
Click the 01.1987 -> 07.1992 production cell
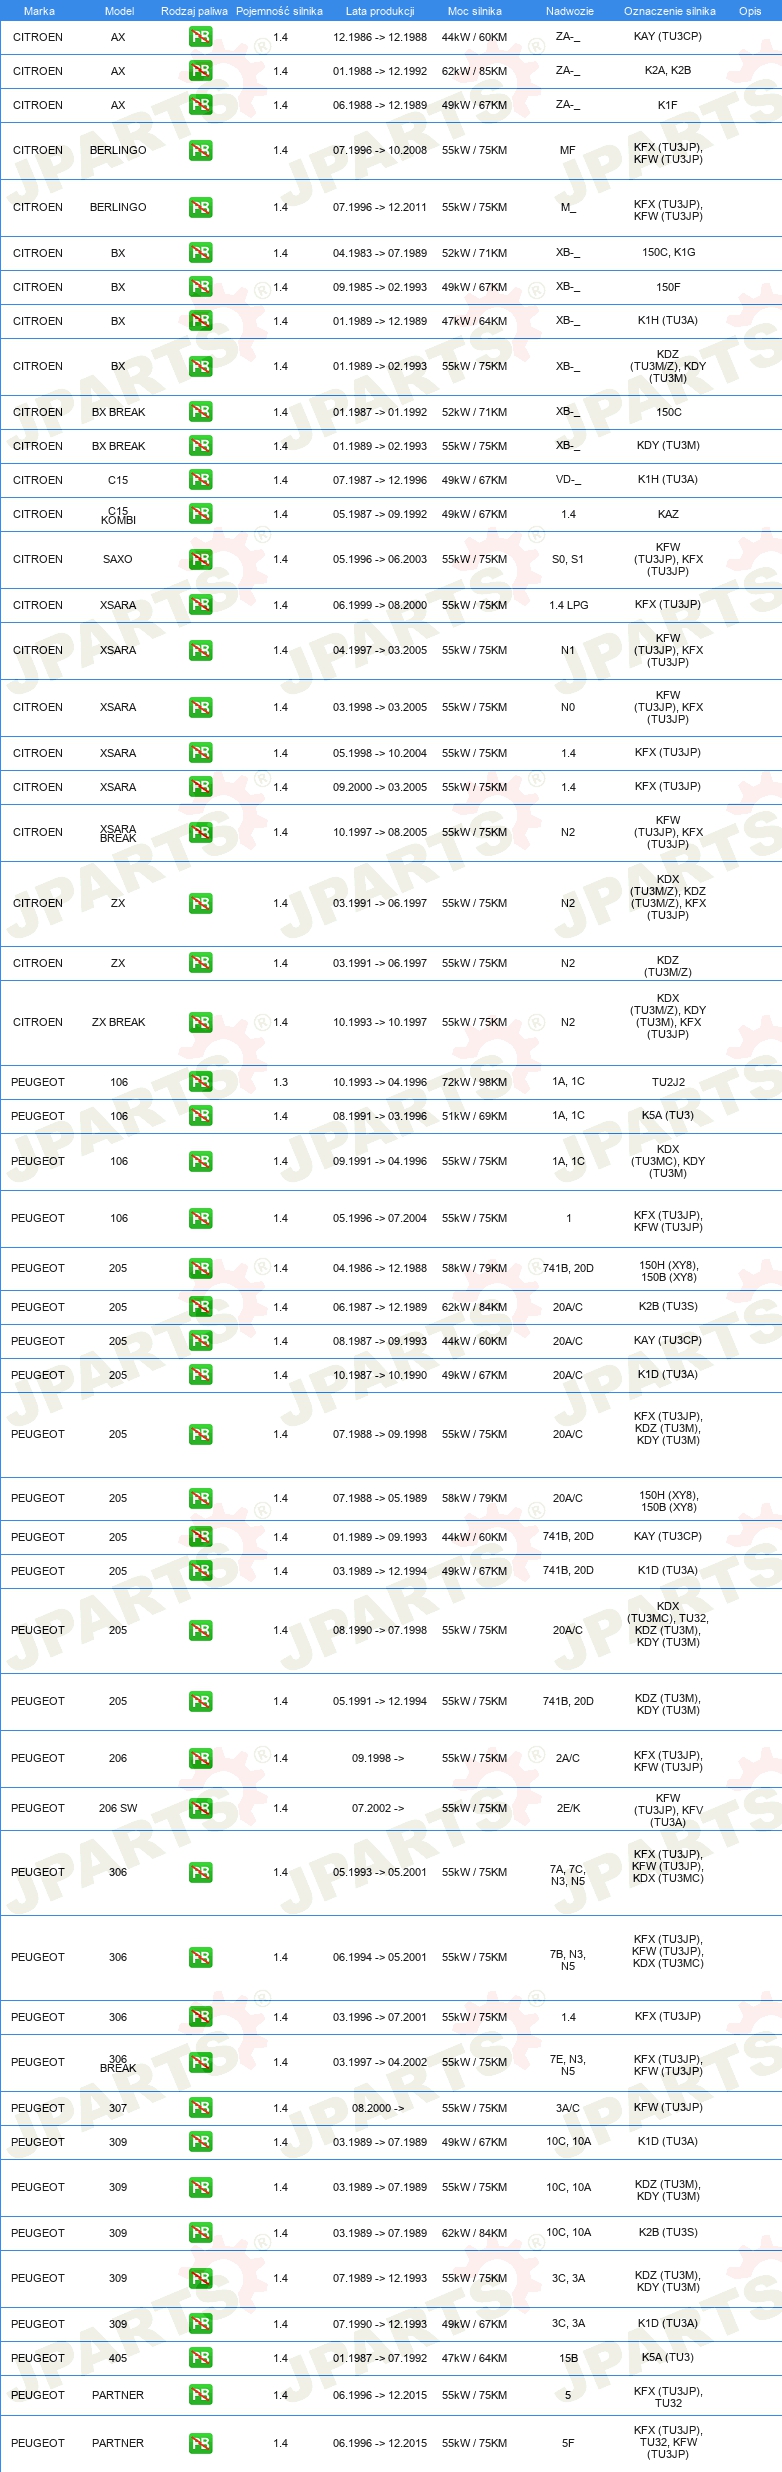pyautogui.click(x=380, y=2358)
